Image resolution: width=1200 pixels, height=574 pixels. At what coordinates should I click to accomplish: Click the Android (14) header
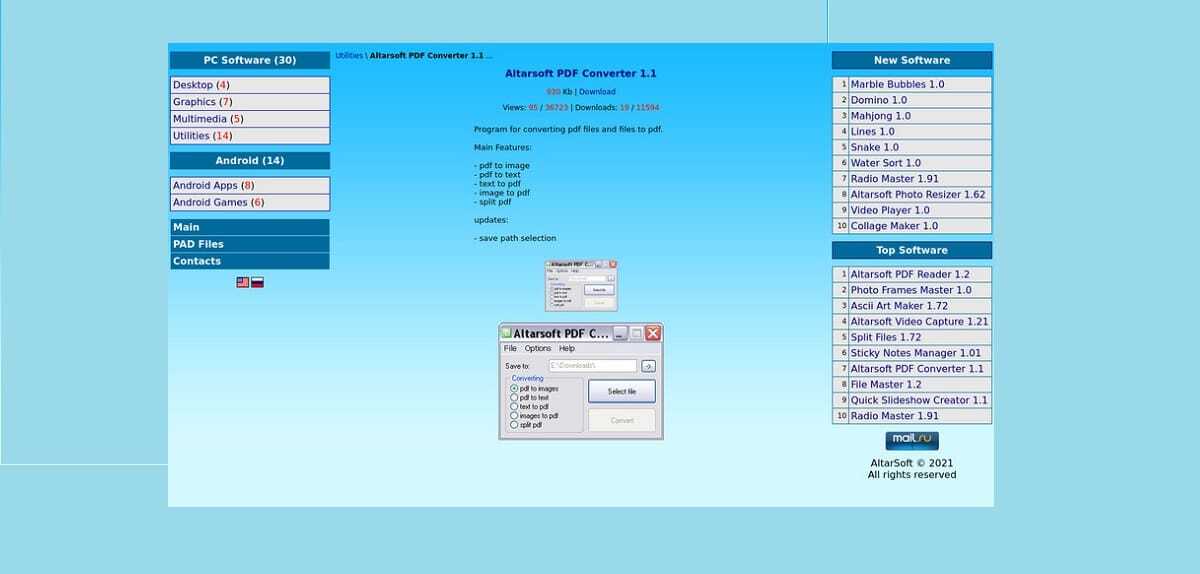click(x=250, y=160)
